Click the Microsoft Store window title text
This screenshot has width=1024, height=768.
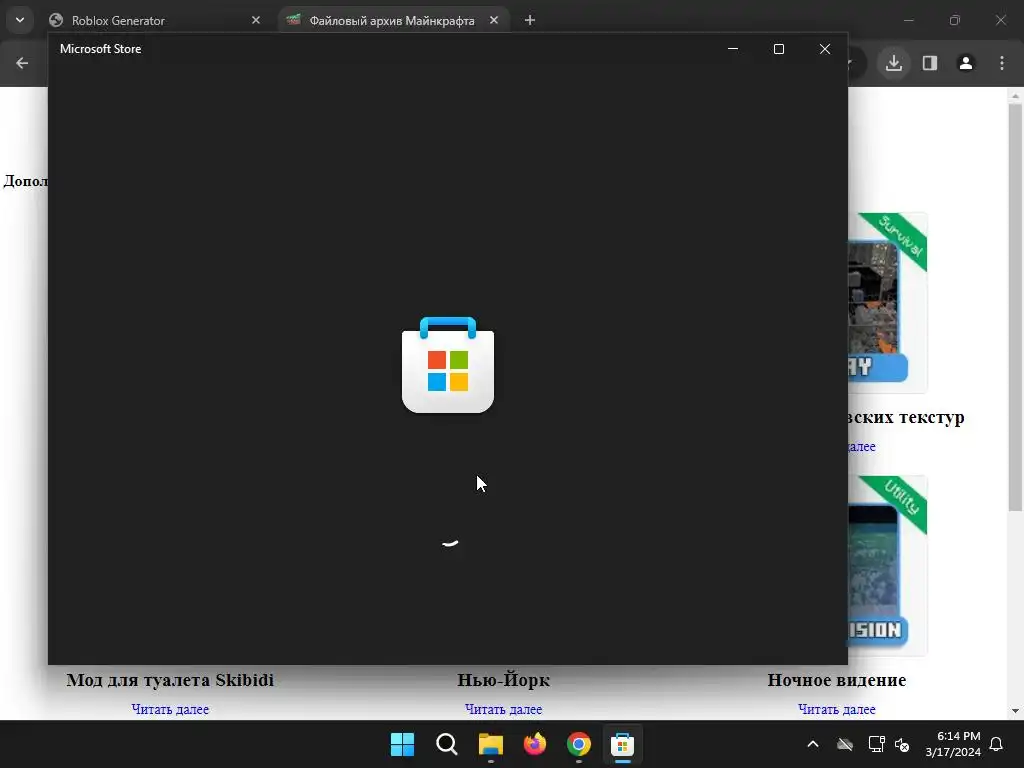click(101, 49)
